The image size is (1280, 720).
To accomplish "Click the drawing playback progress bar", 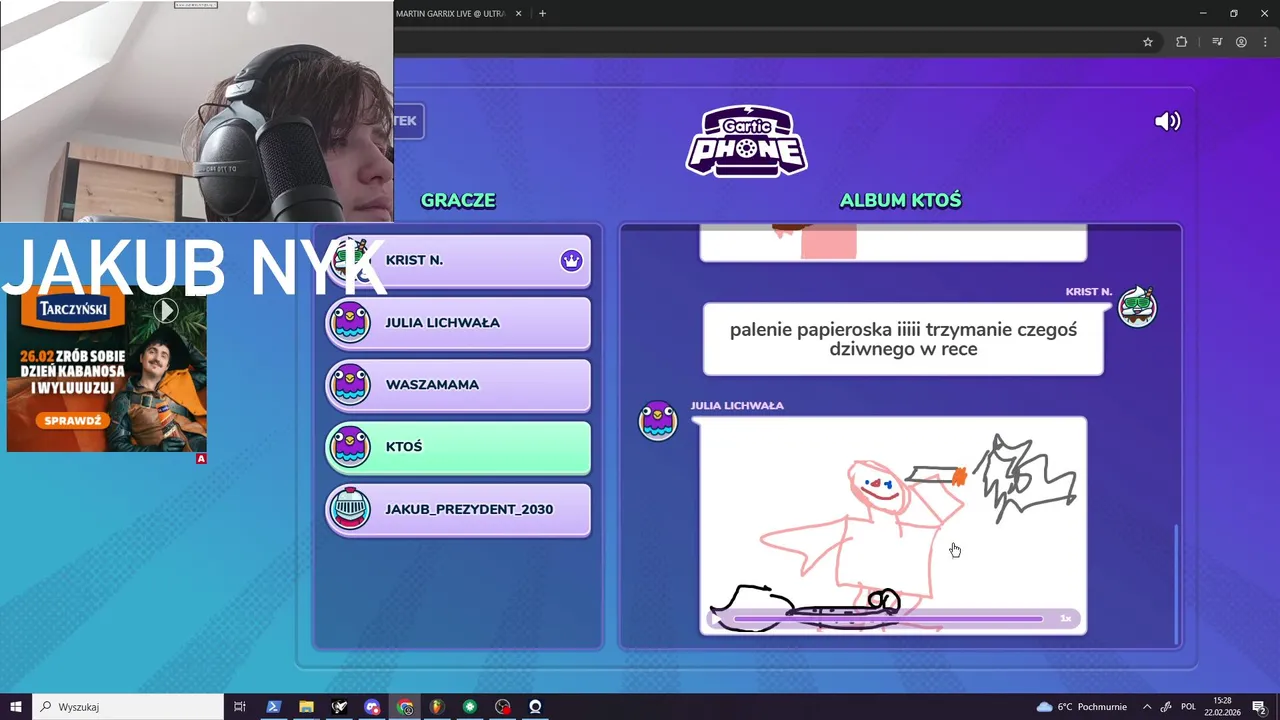I will click(888, 619).
